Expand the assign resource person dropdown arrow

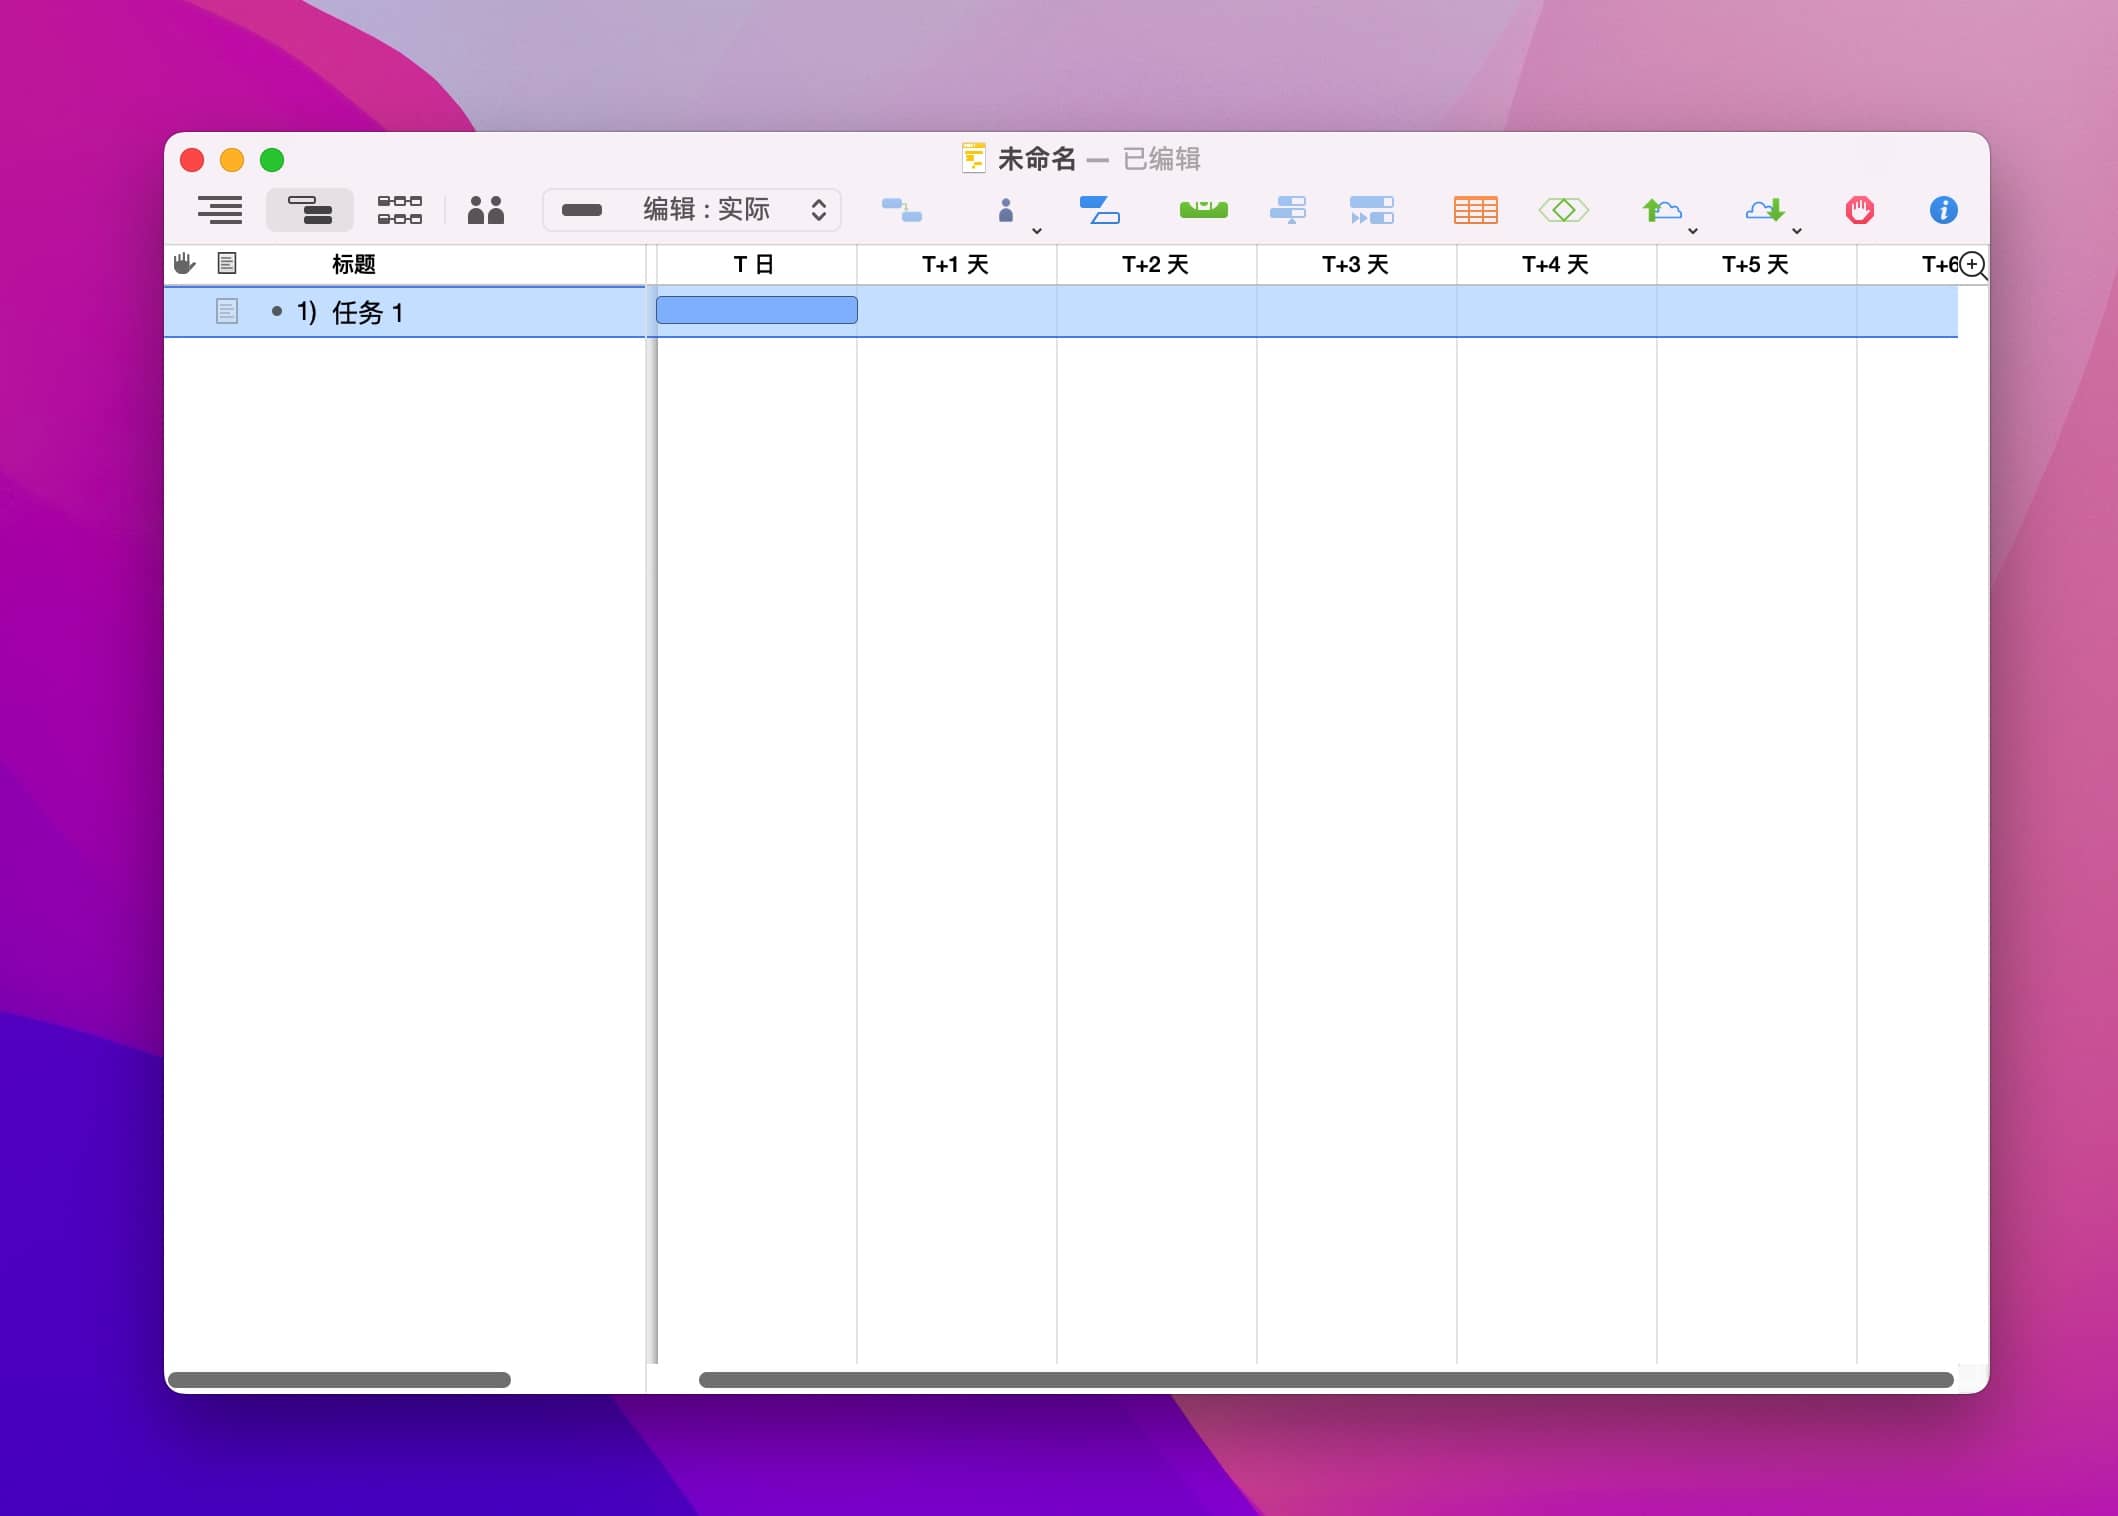click(1037, 231)
